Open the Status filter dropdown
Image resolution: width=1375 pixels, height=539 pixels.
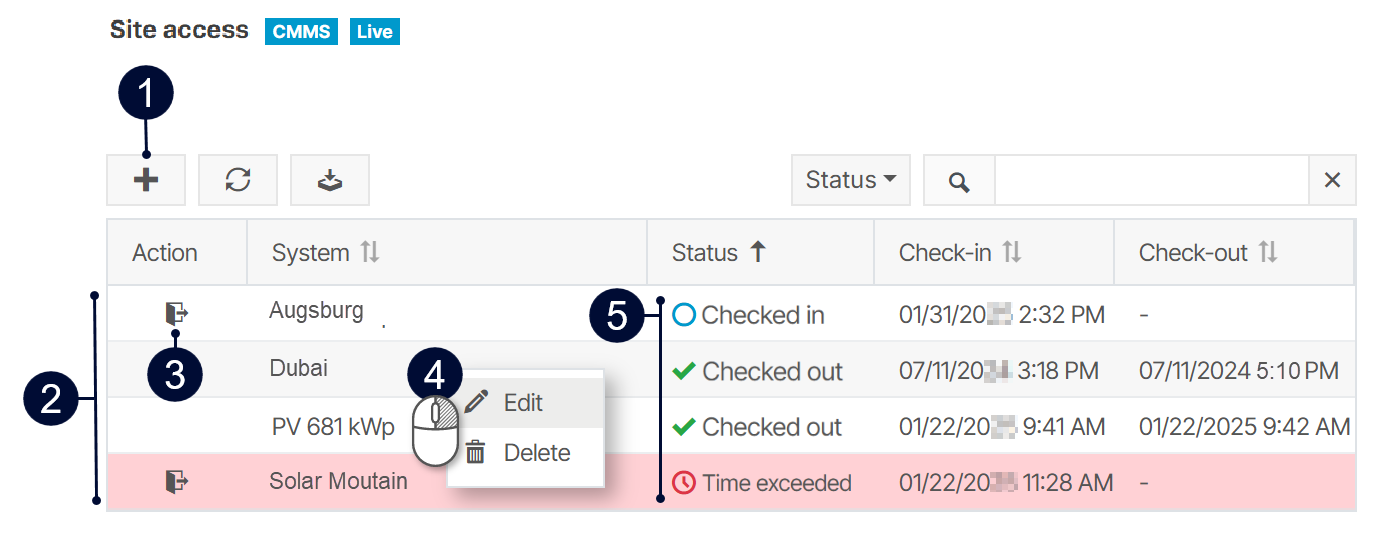point(851,180)
